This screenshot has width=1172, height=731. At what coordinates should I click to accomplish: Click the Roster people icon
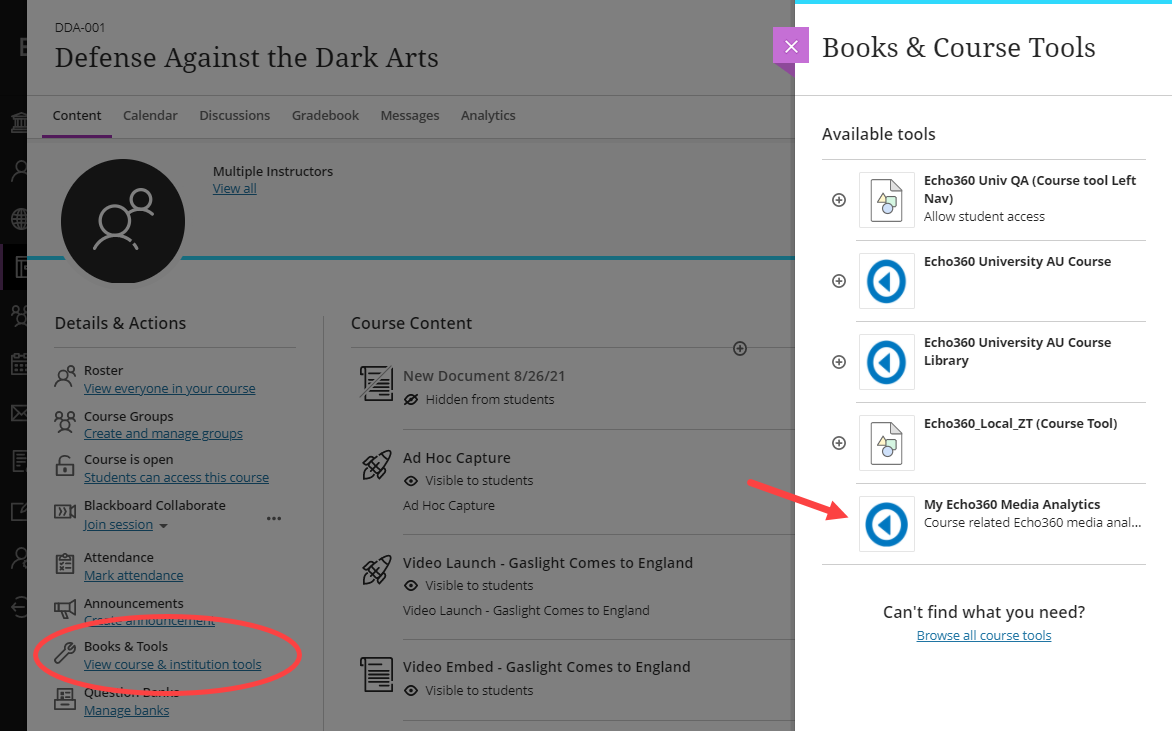point(65,377)
